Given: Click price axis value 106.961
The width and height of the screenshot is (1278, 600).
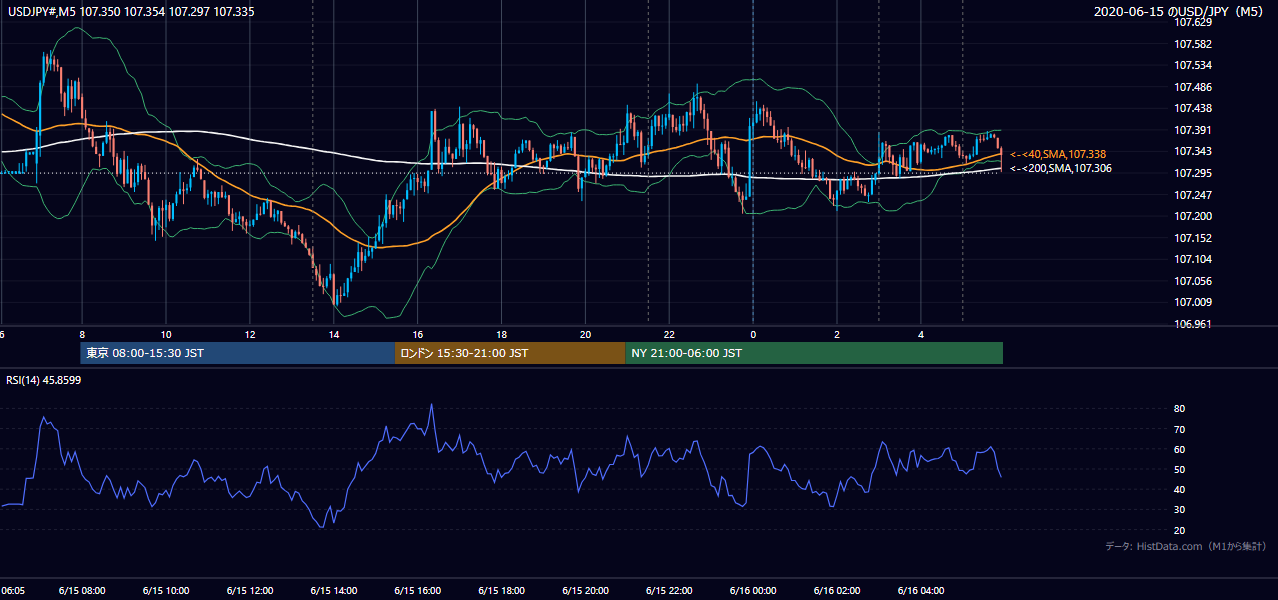Looking at the screenshot, I should pyautogui.click(x=1194, y=324).
